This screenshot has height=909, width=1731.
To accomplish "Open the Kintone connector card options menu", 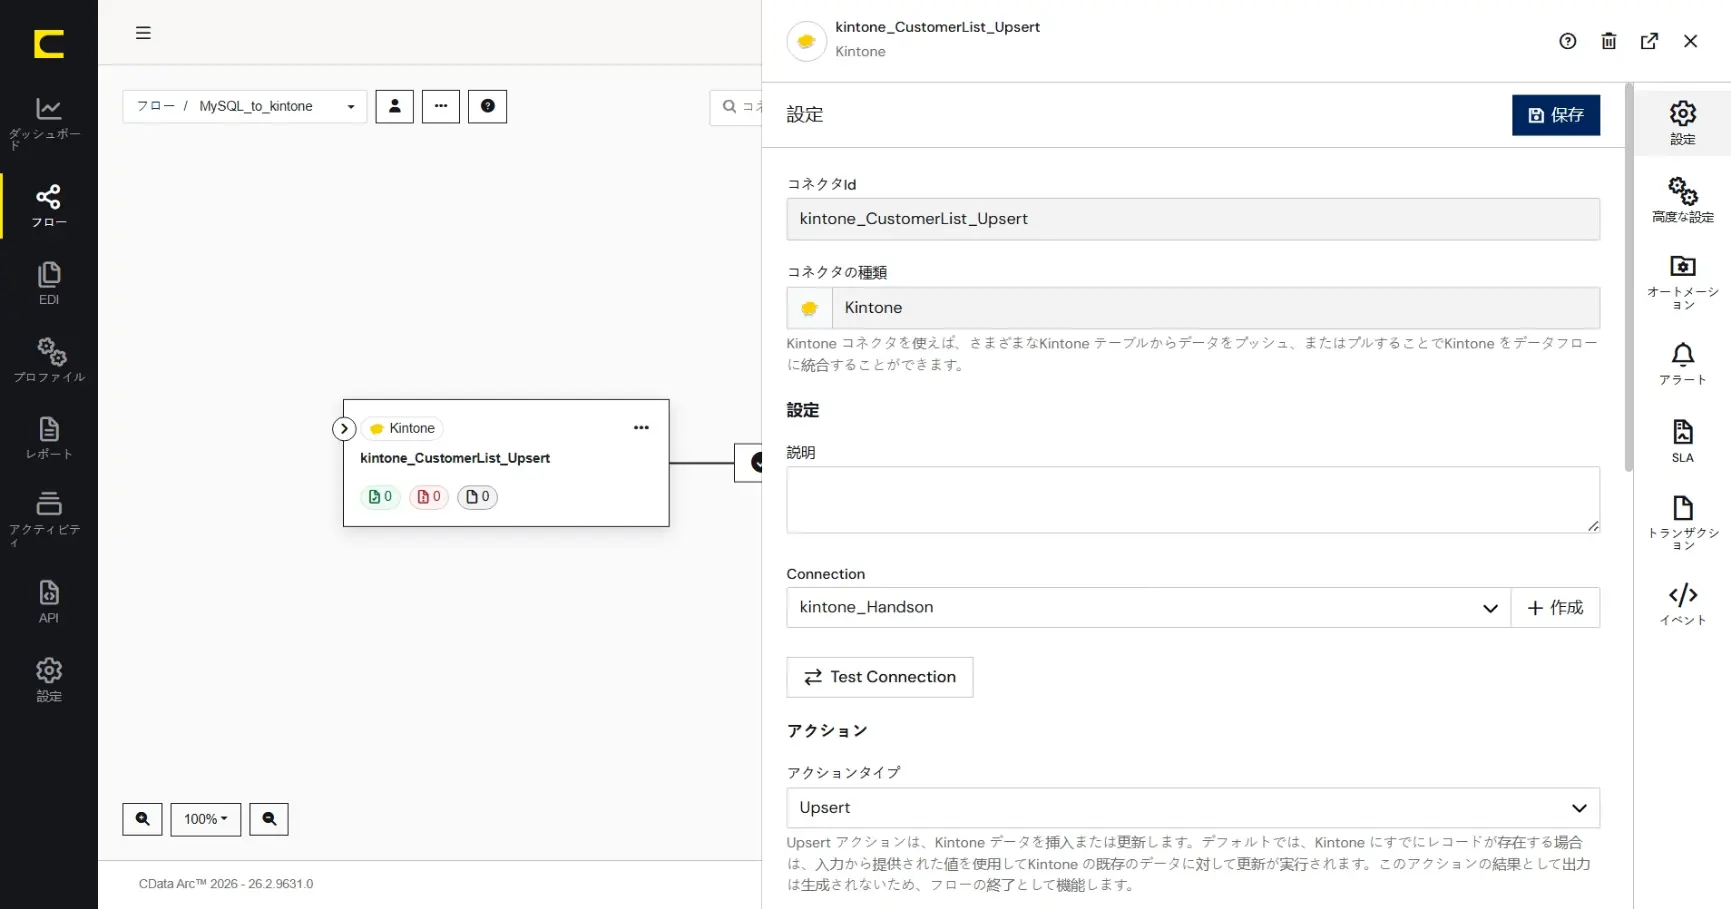I will click(641, 428).
